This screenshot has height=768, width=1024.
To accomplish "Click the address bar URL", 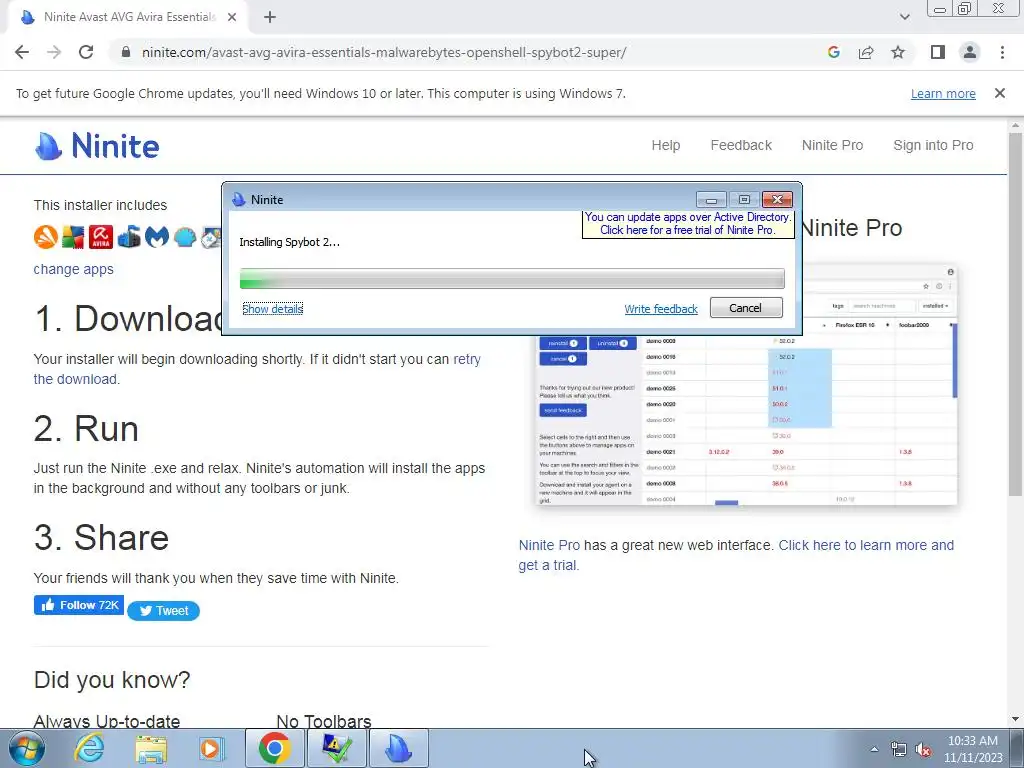I will click(384, 52).
